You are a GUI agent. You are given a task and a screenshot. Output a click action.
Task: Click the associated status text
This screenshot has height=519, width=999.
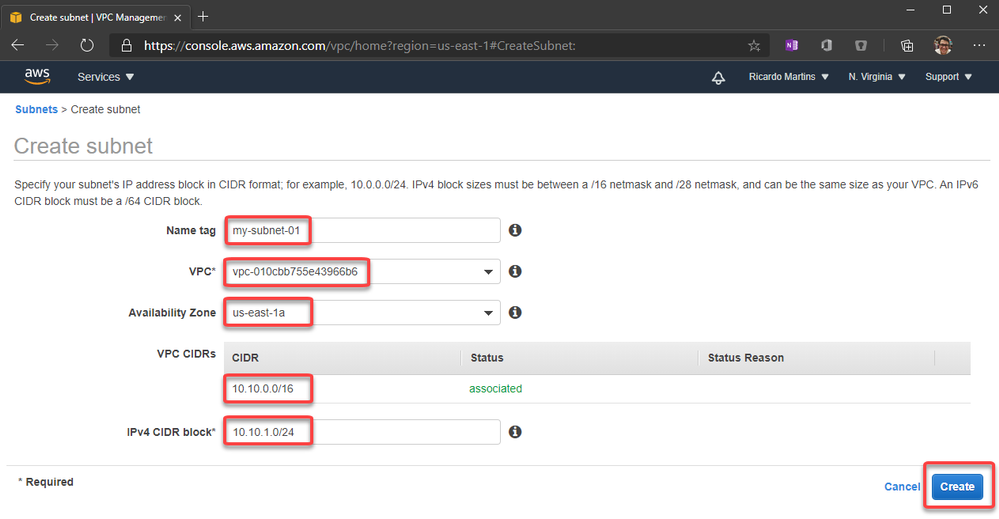(496, 388)
